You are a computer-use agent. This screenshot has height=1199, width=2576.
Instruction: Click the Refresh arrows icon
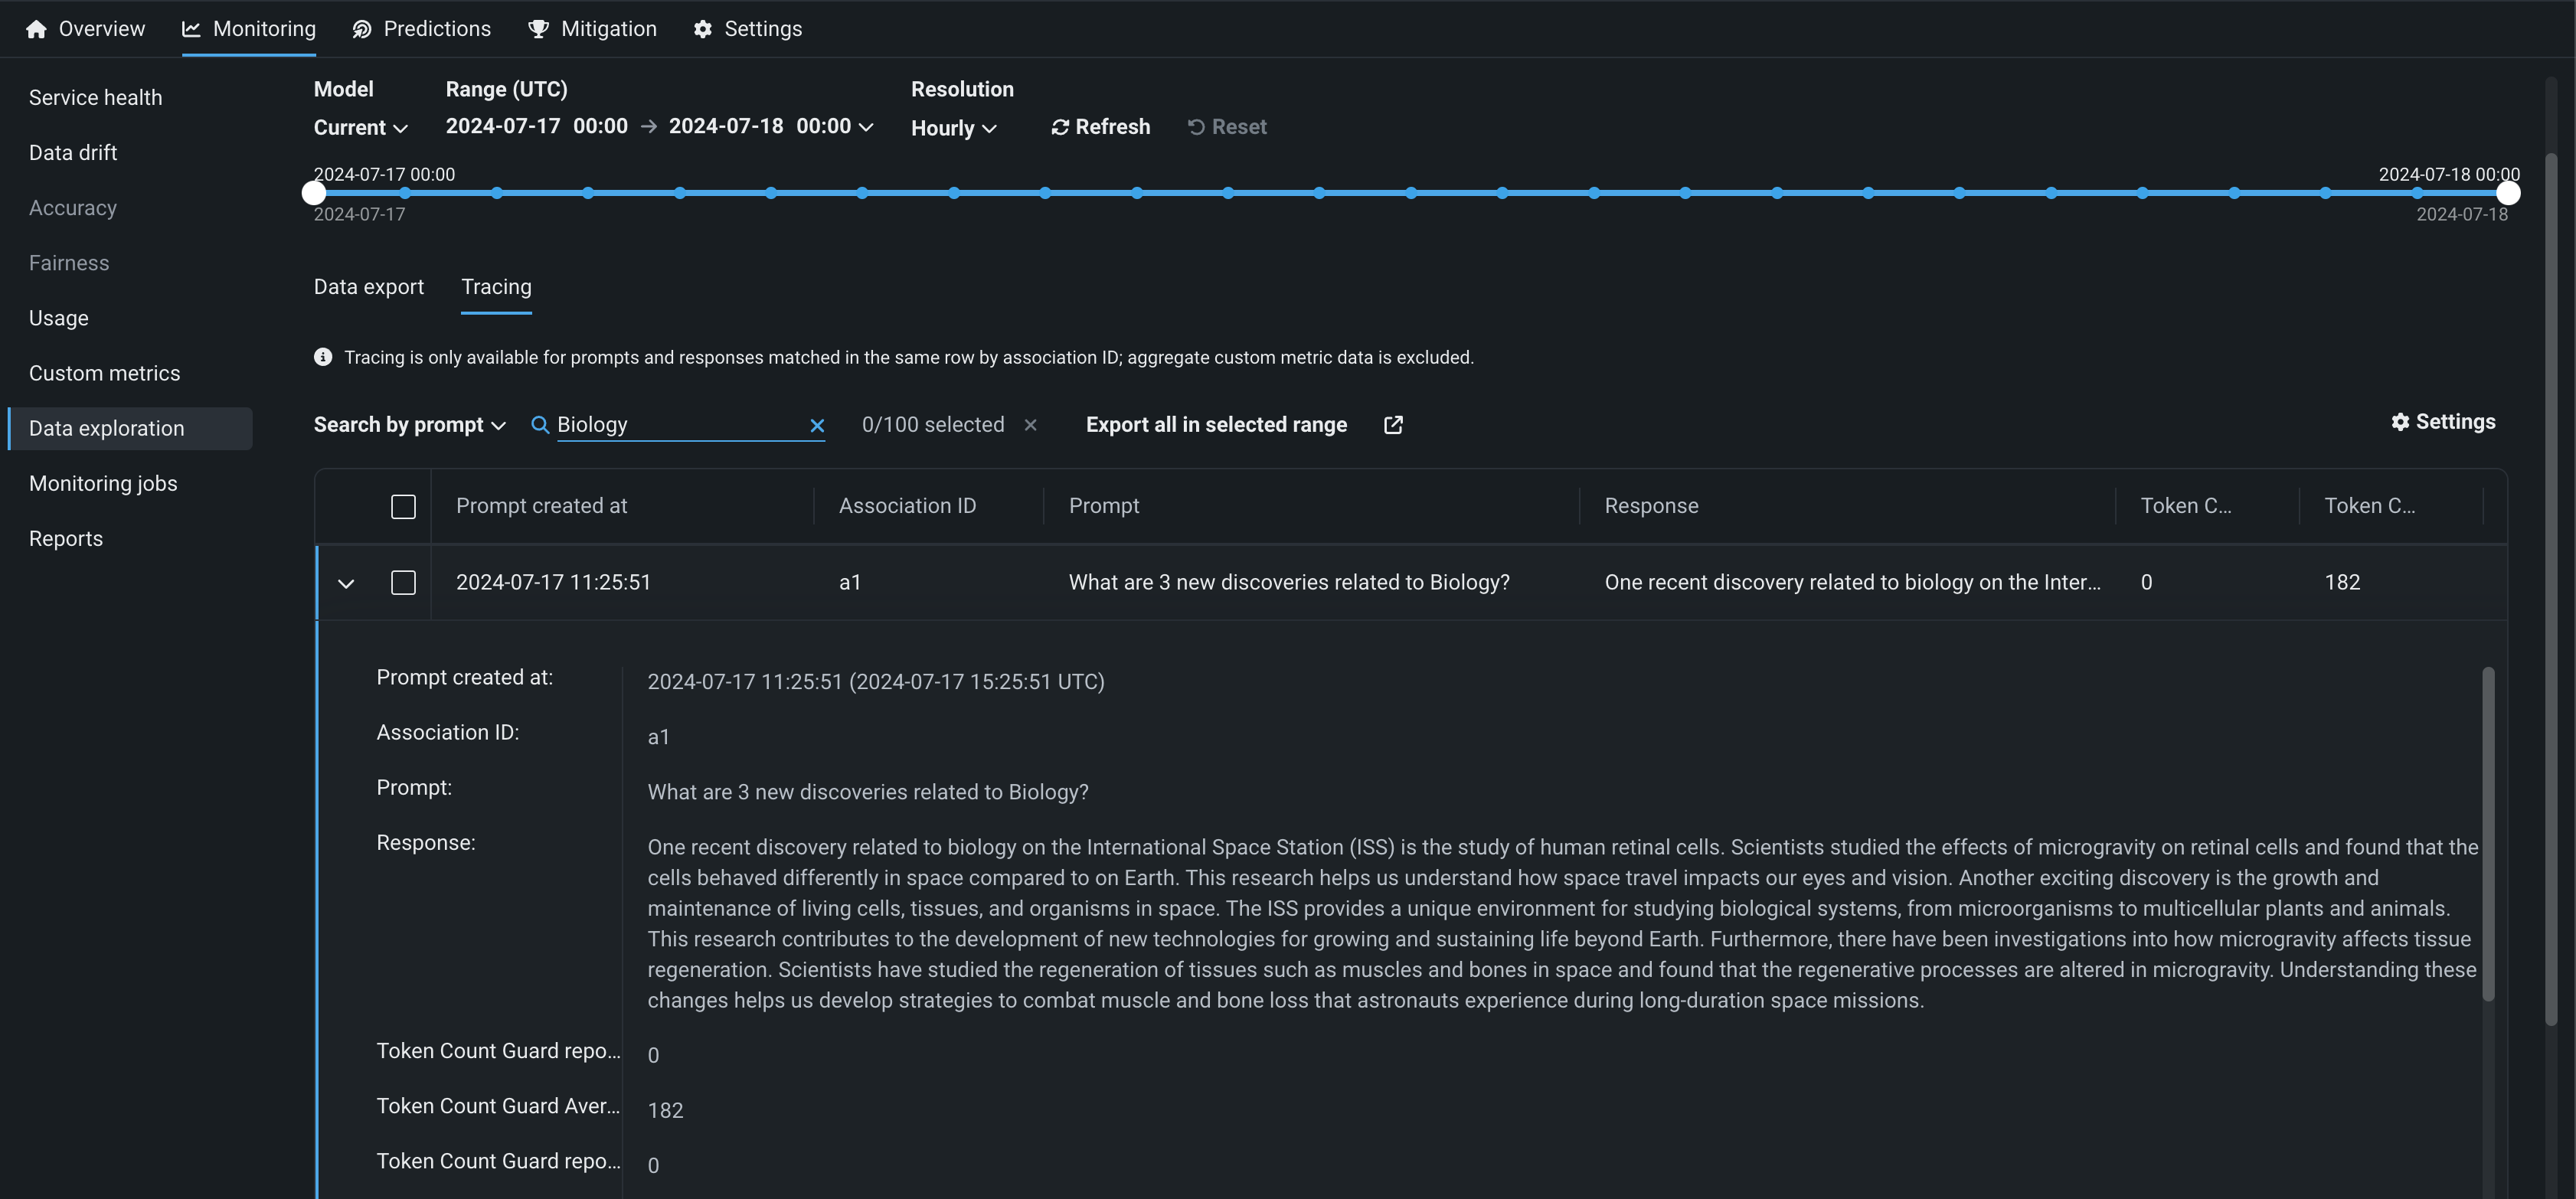pos(1060,127)
